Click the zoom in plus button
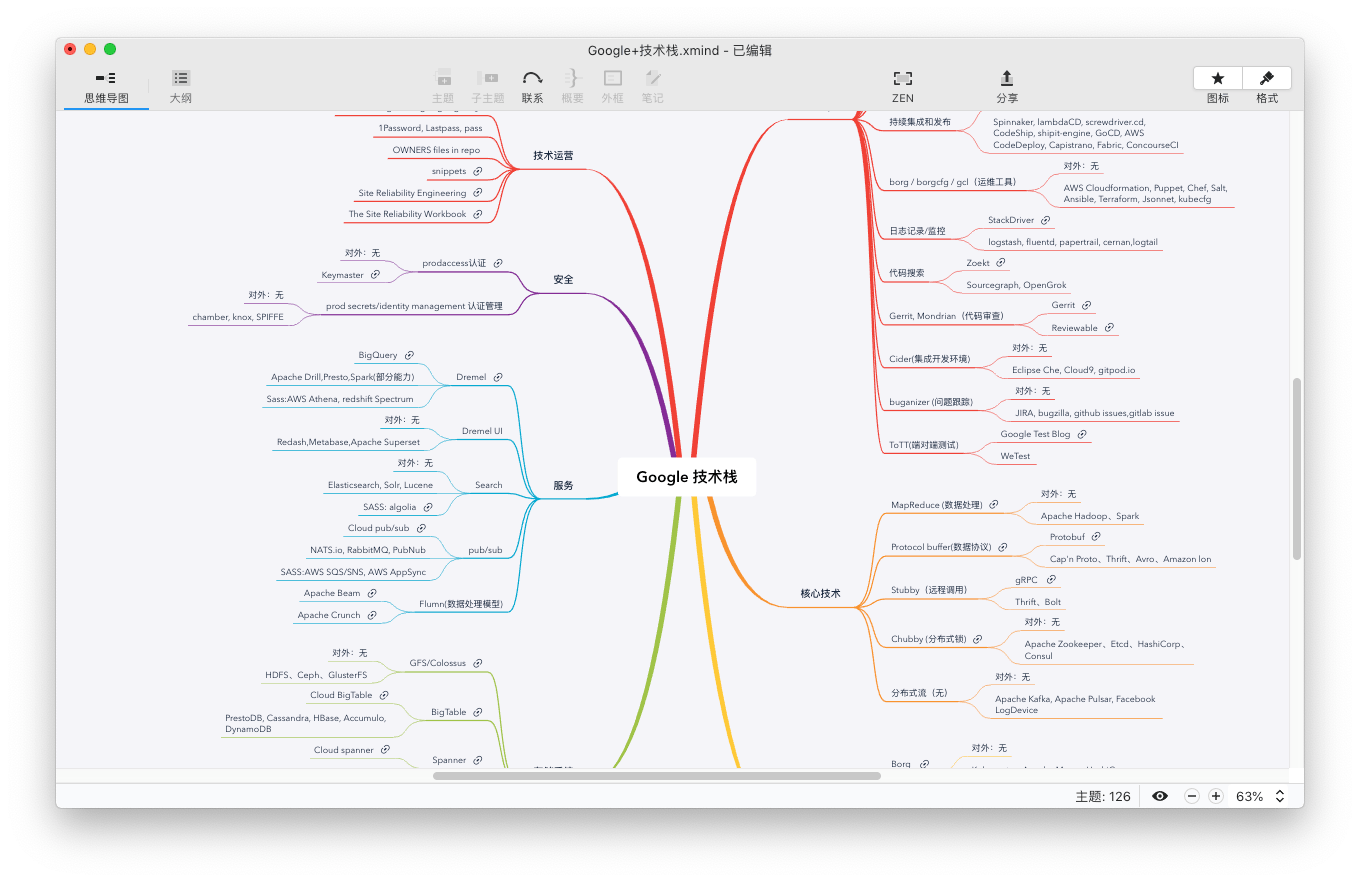 click(x=1216, y=796)
